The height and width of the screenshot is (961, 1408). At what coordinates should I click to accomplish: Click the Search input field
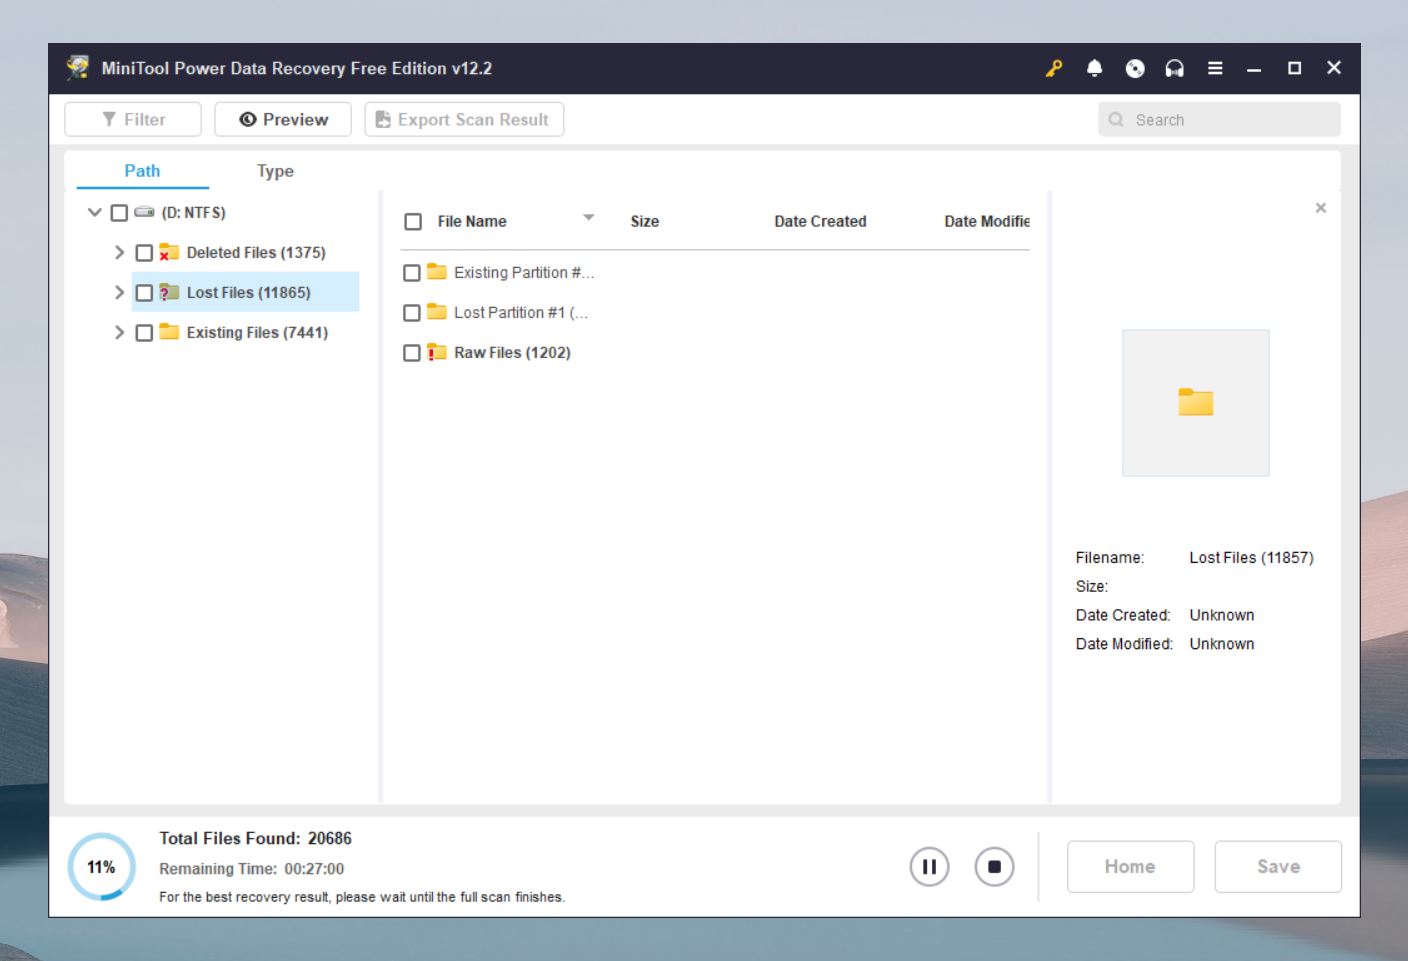click(1219, 120)
